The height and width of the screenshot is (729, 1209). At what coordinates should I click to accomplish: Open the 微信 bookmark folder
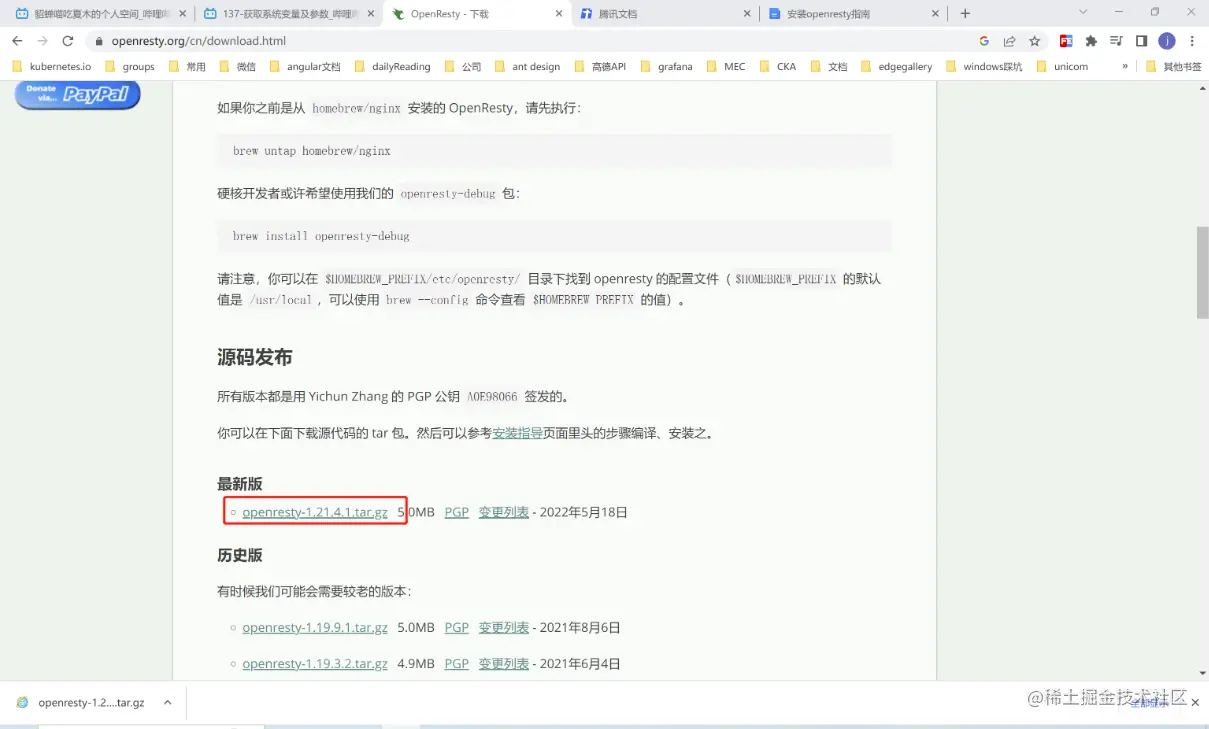pos(237,66)
